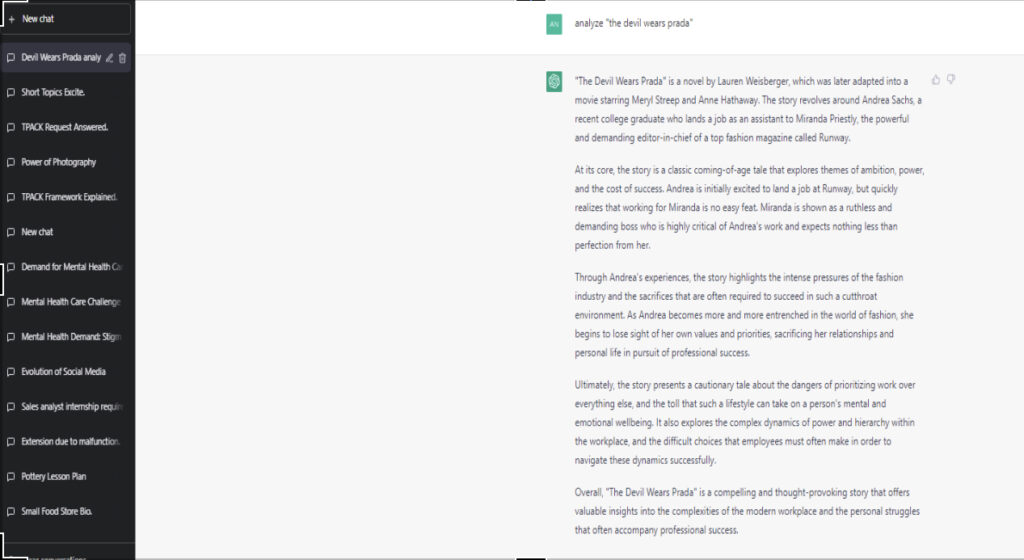Open the Power of Photography chat

(66, 162)
